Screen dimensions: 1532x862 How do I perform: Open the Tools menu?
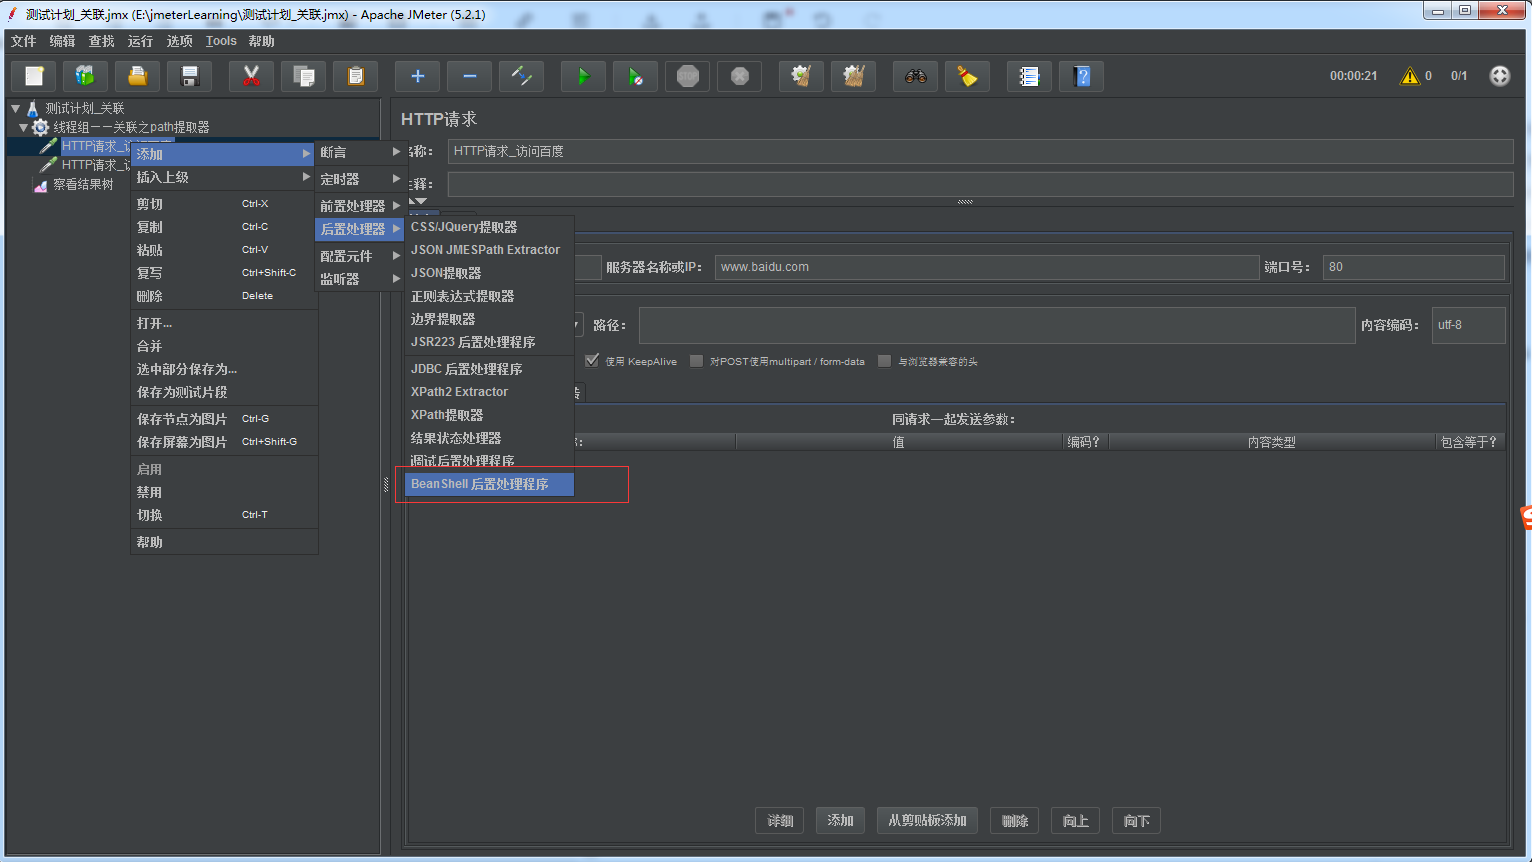pos(220,41)
